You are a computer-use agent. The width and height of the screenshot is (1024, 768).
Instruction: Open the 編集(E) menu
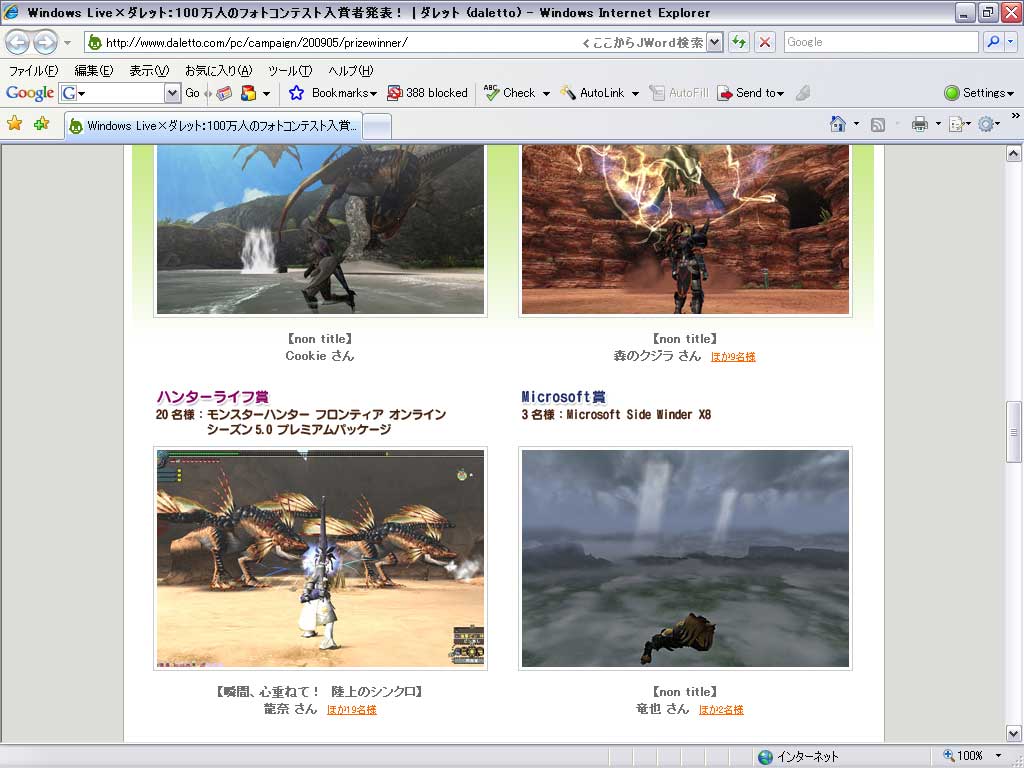(93, 71)
